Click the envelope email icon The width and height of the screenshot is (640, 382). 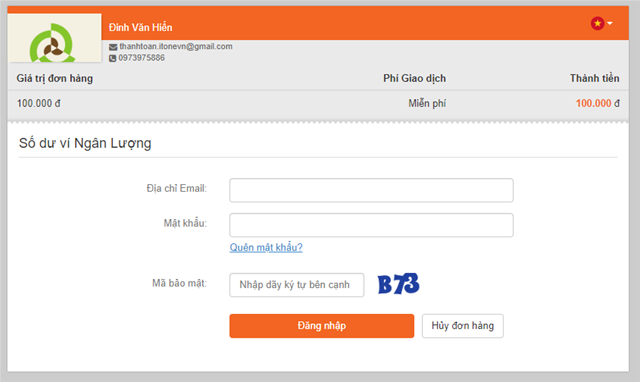(x=113, y=47)
